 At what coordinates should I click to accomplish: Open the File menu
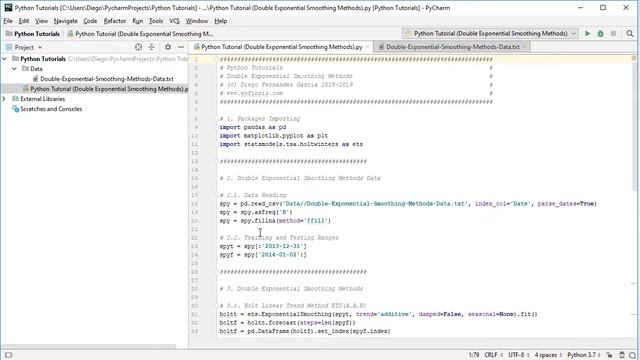8,21
